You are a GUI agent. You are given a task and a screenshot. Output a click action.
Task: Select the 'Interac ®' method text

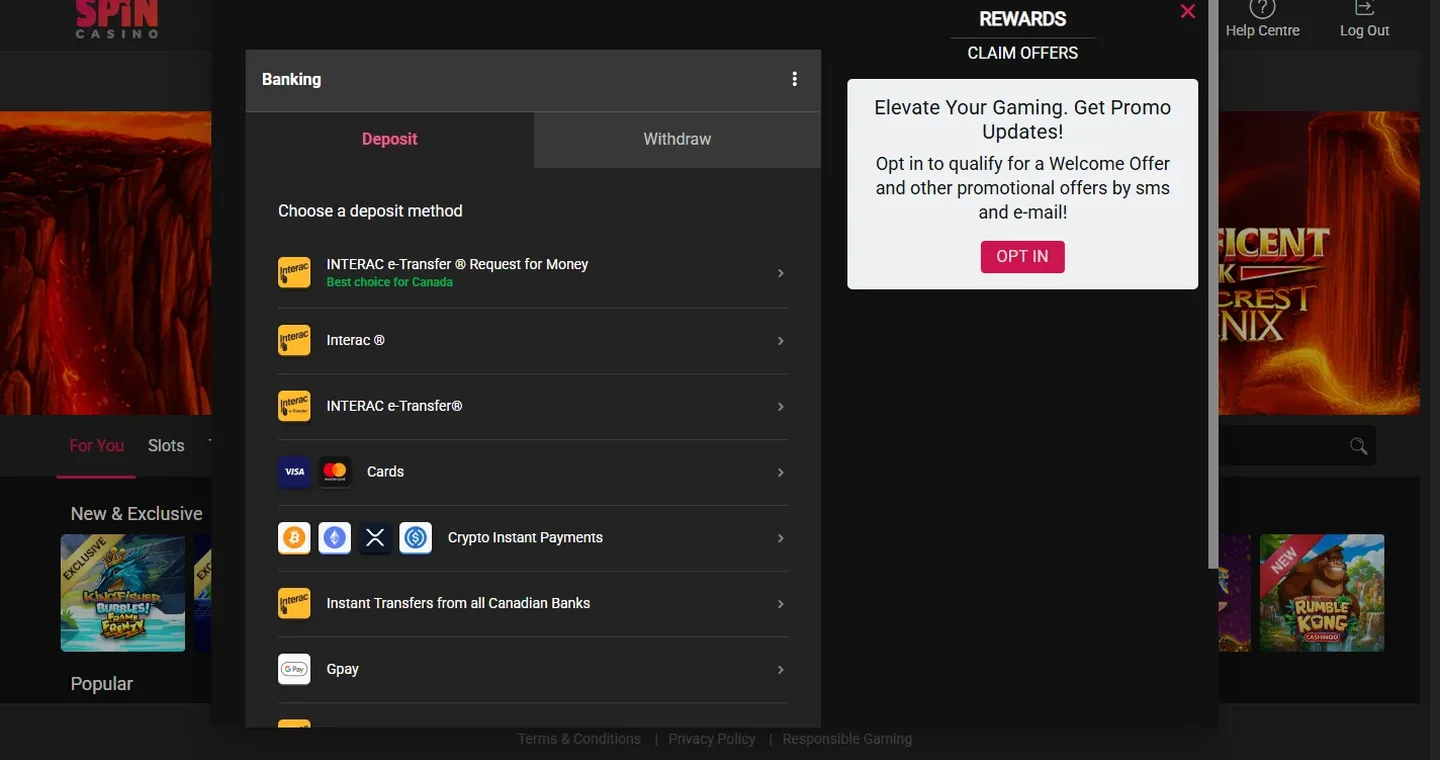[355, 340]
